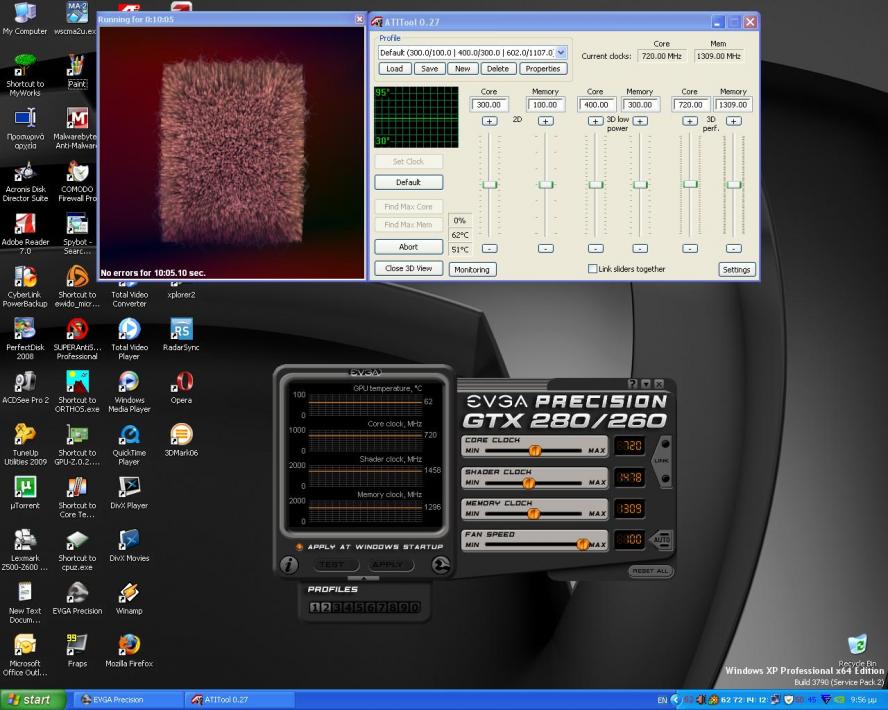
Task: Open Fraps desktop icon
Action: tap(77, 651)
